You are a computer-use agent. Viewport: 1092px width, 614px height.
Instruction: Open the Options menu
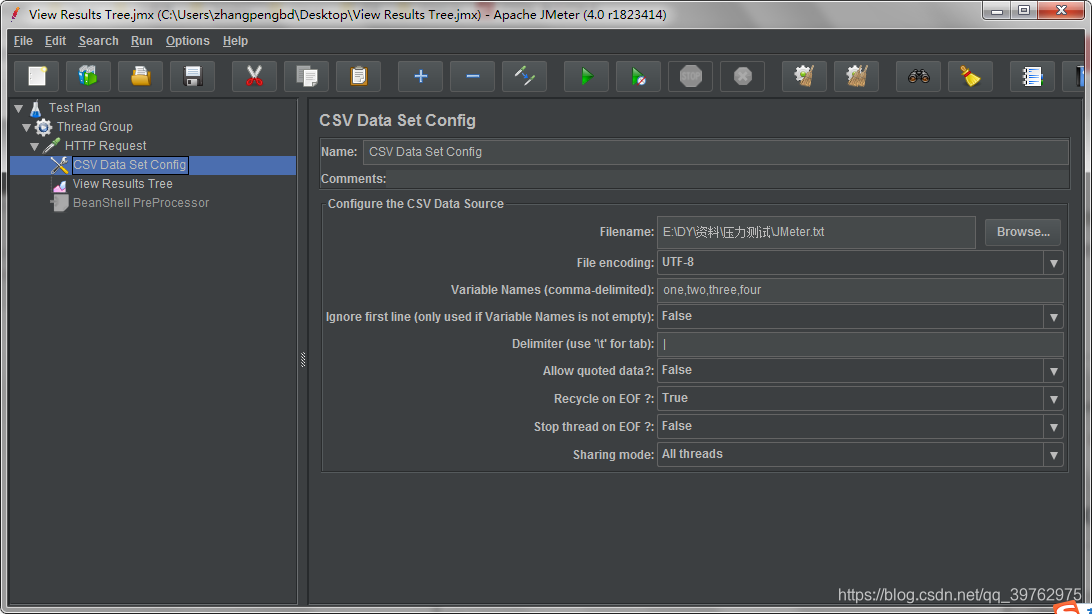click(187, 41)
